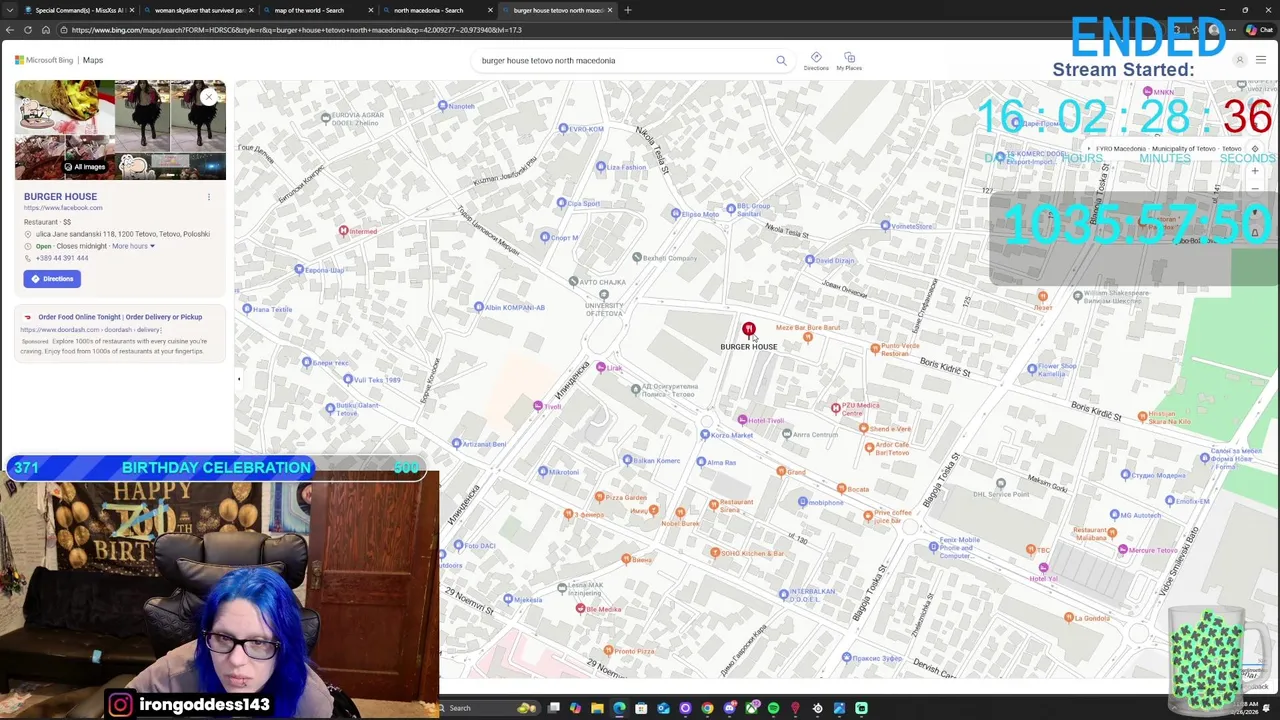Screen dimensions: 1280x720
Task: Click the David Dizajn map marker
Action: (x=809, y=260)
